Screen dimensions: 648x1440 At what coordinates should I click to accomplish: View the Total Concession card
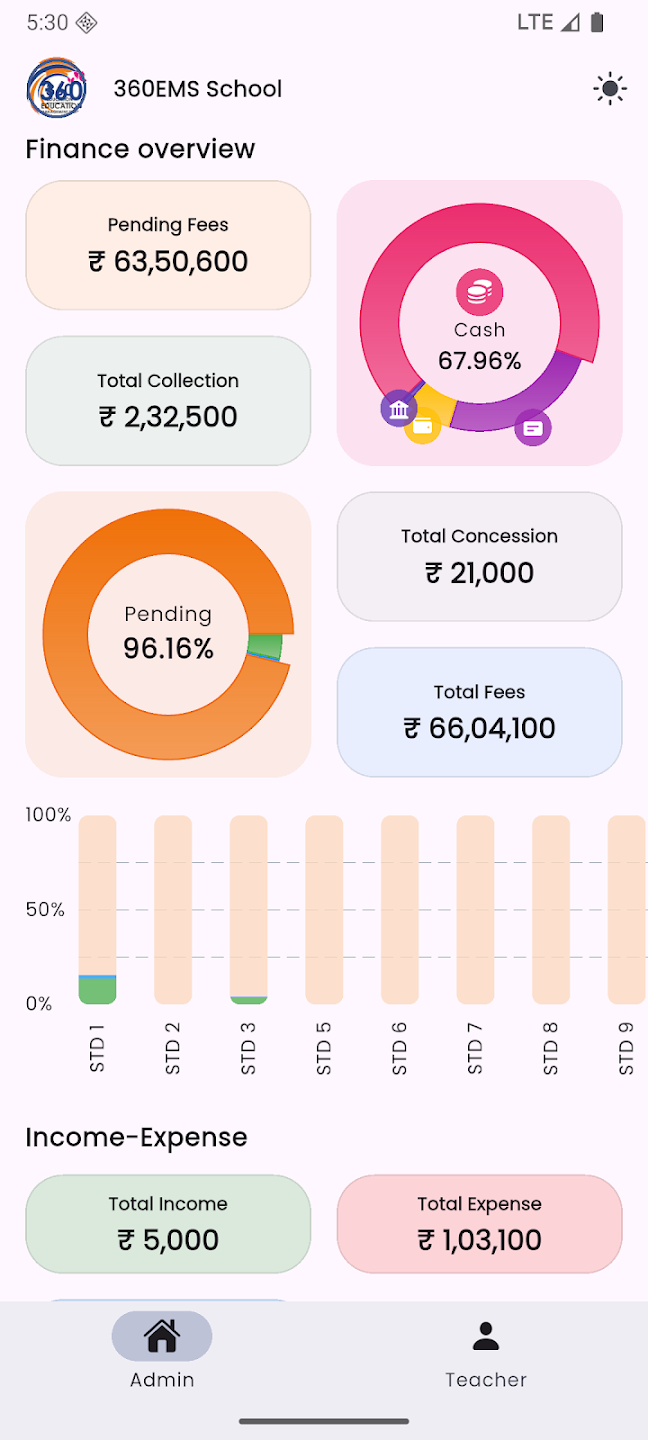(x=480, y=556)
